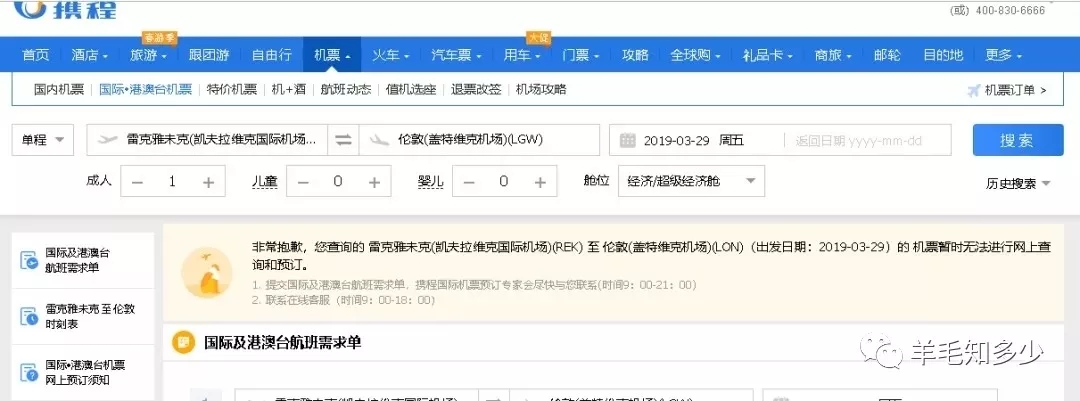Open the 单程 trip type dropdown

(43, 140)
